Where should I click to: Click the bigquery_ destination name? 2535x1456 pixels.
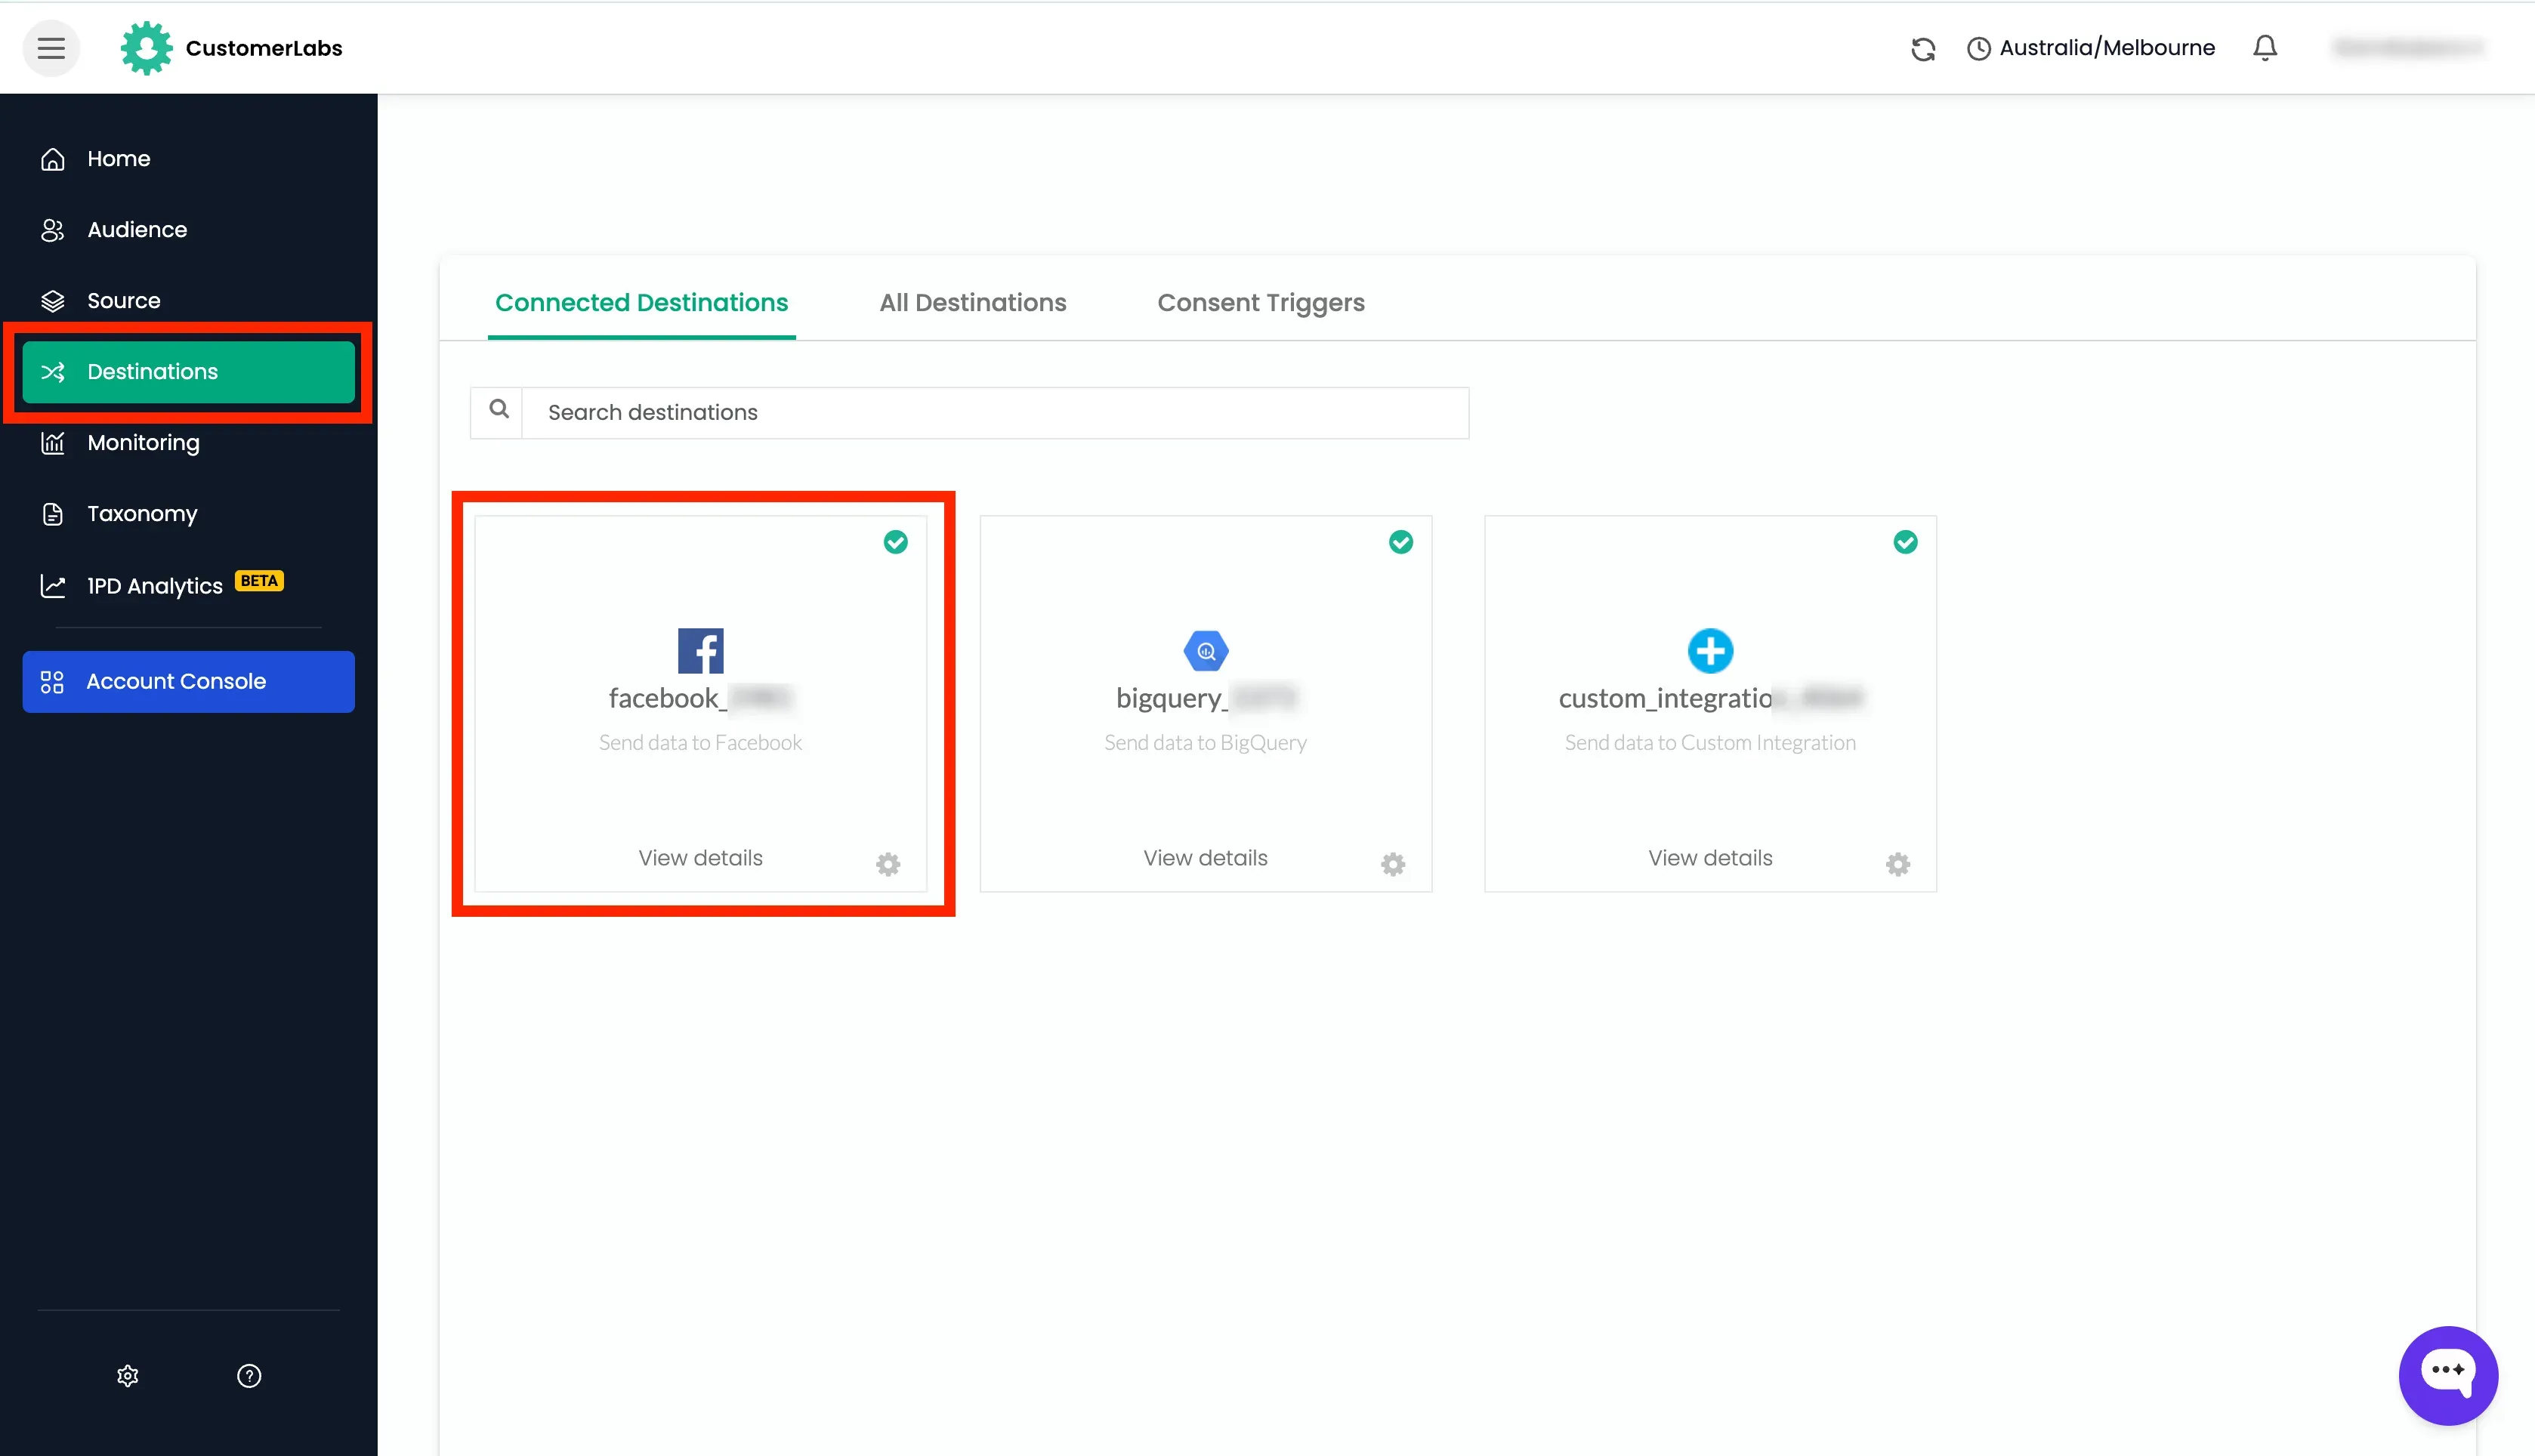tap(1205, 698)
